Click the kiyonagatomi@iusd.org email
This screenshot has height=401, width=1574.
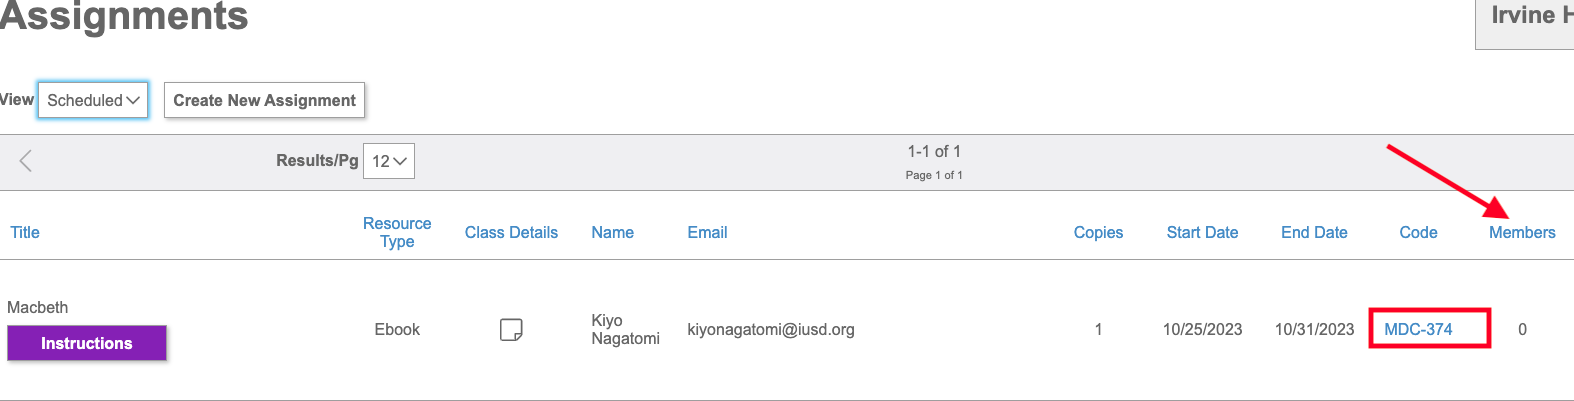771,329
